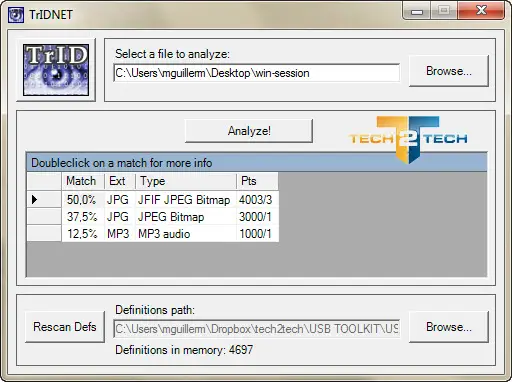Rescan the definitions with Rescan Defs

pyautogui.click(x=65, y=327)
